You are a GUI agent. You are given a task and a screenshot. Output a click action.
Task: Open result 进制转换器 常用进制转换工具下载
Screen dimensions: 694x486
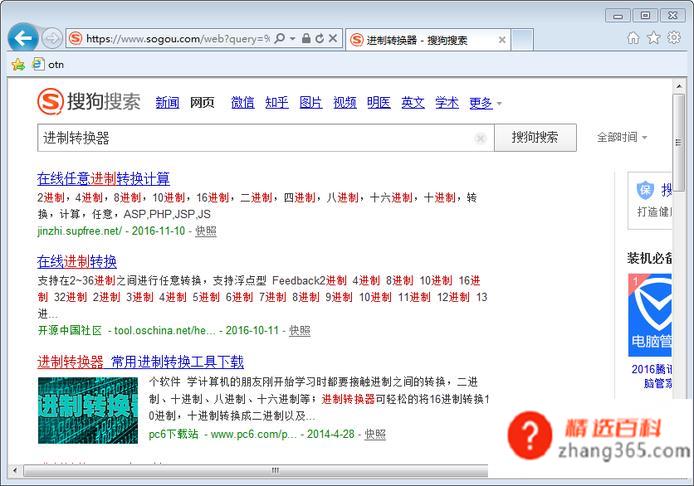(140, 362)
